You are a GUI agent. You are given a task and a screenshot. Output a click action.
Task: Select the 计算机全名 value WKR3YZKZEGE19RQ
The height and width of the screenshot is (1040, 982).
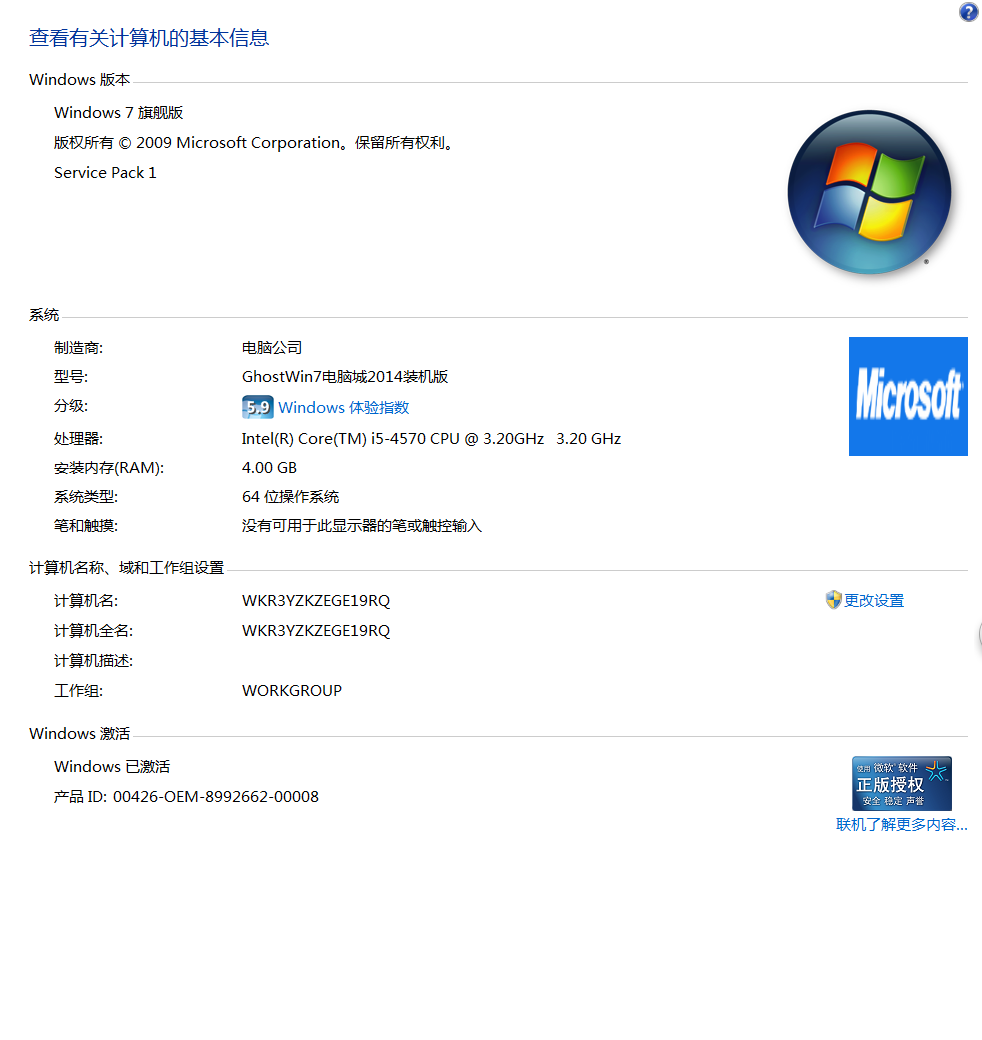coord(316,631)
